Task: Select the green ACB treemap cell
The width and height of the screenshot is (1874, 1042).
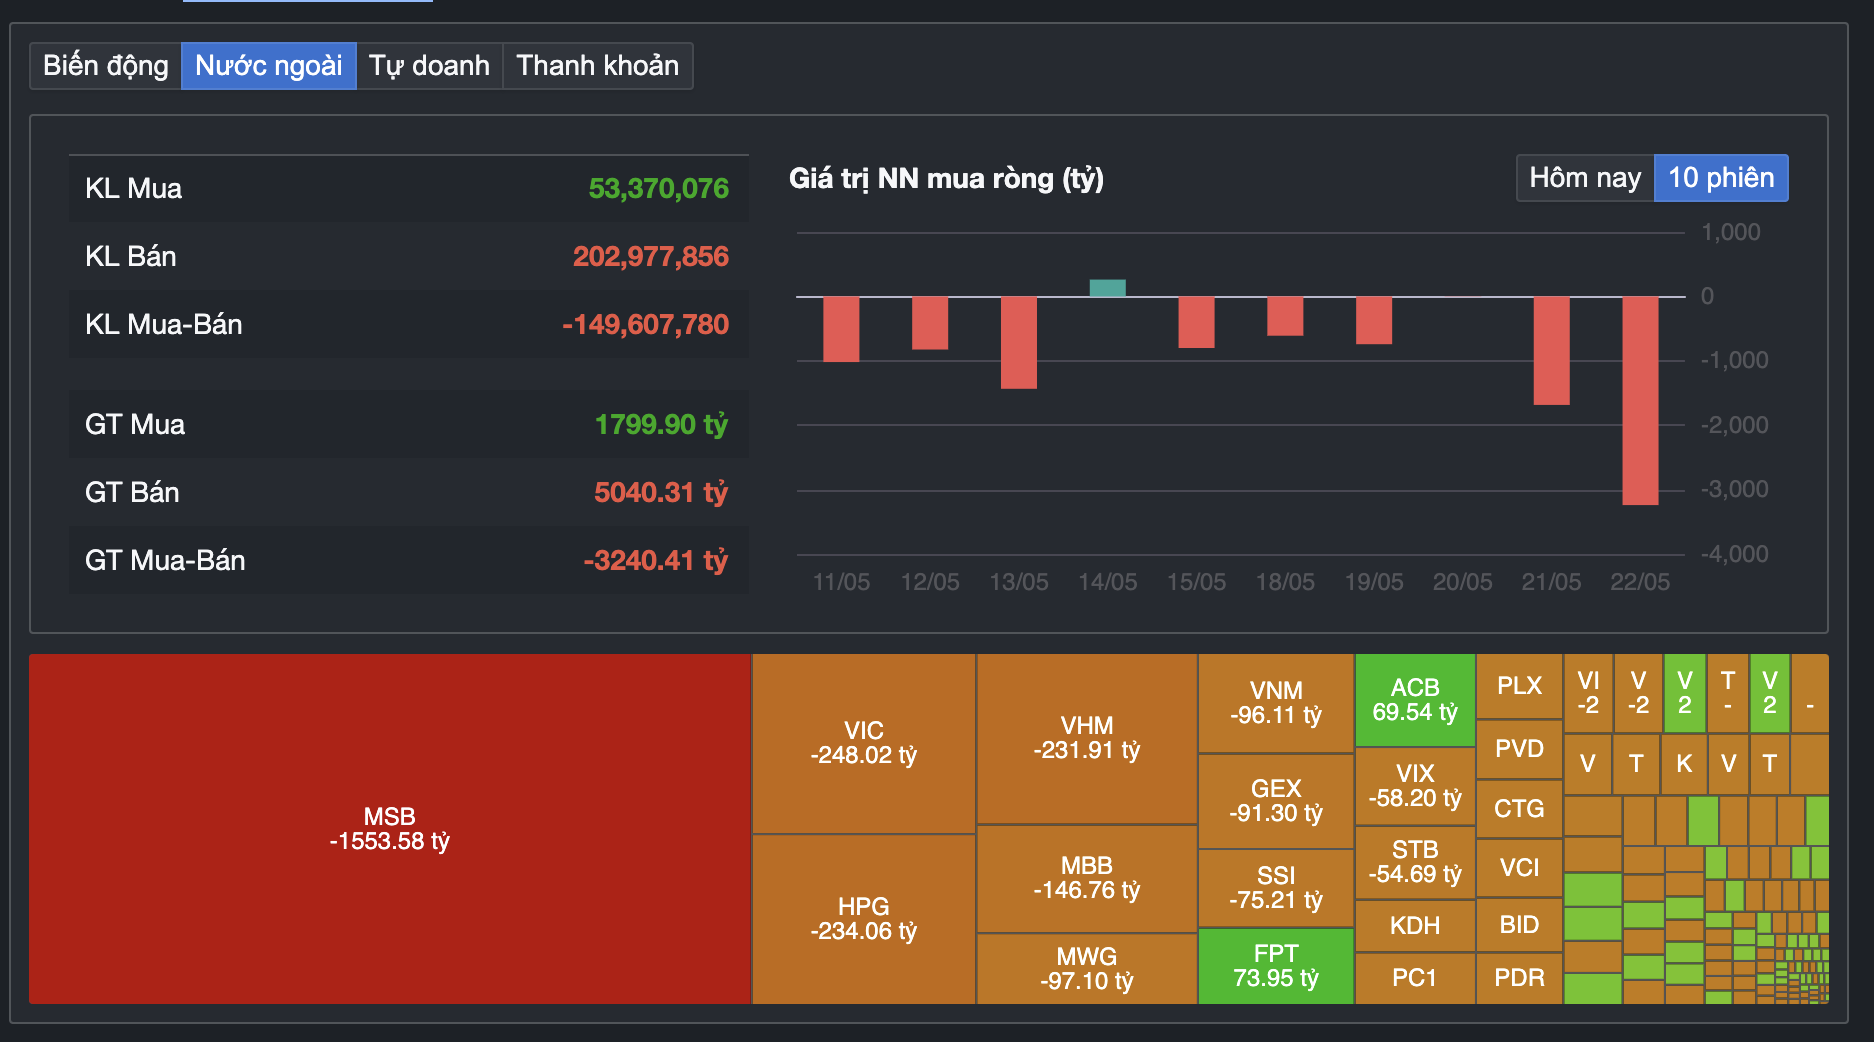Action: click(1415, 700)
